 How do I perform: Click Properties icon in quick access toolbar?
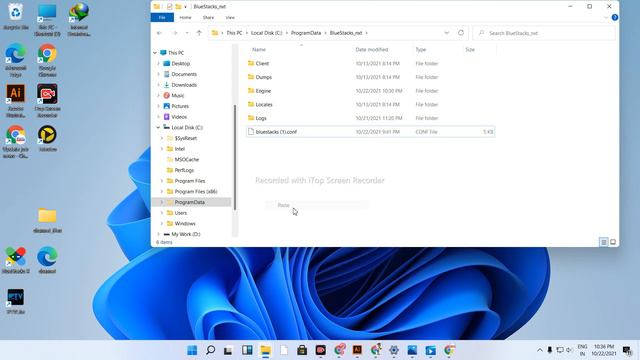(169, 7)
